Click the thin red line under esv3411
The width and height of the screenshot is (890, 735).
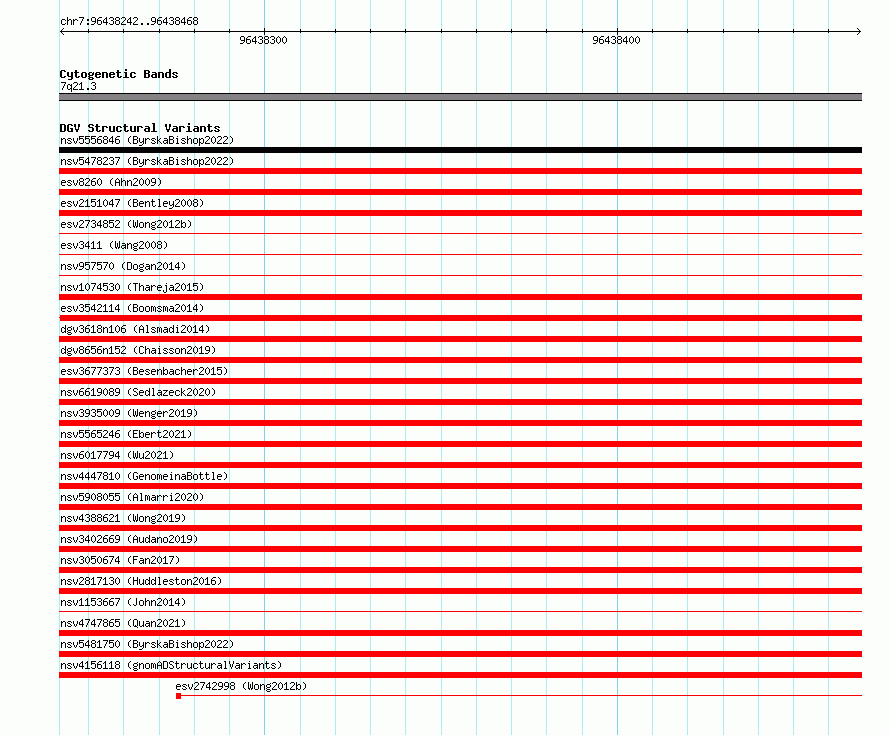(x=460, y=254)
